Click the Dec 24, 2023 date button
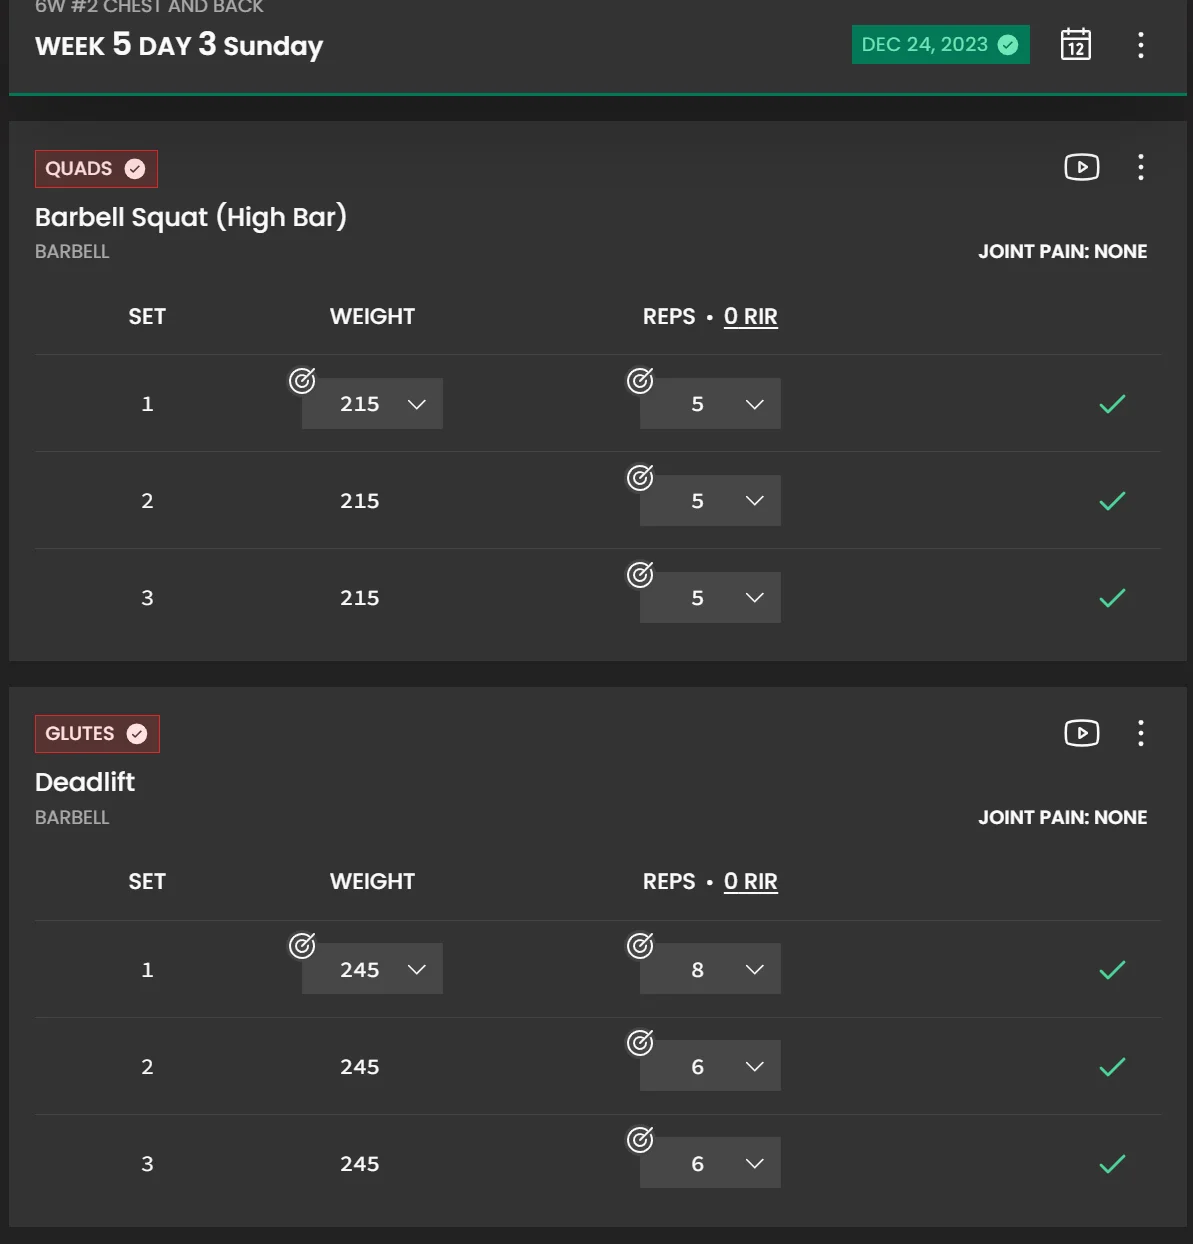This screenshot has height=1244, width=1193. point(939,45)
